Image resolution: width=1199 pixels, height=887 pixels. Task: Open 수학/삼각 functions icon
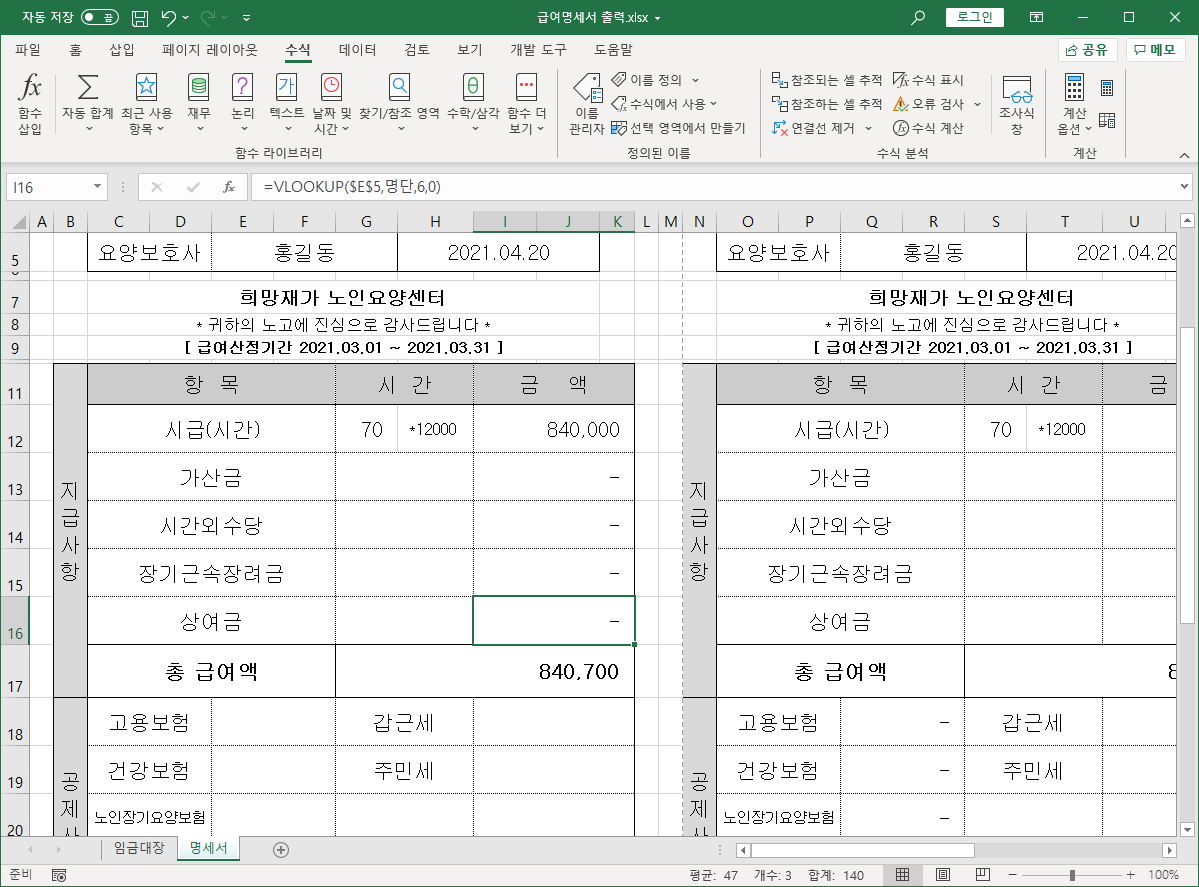[x=473, y=87]
